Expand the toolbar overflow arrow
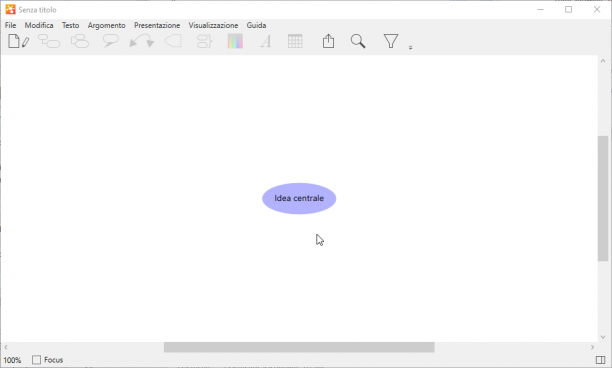 [x=410, y=48]
